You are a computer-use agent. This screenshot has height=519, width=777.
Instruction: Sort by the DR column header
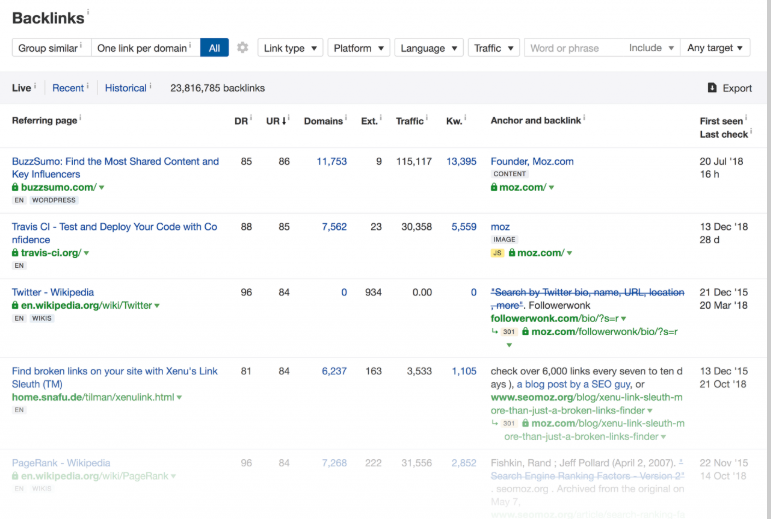(x=241, y=121)
